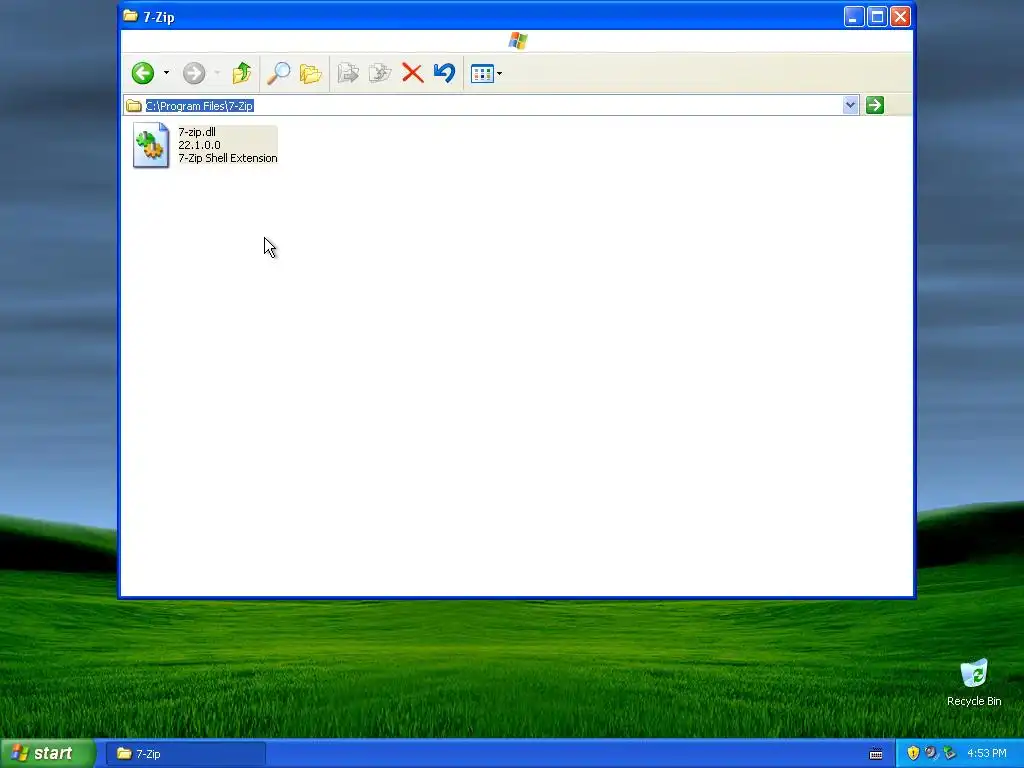
Task: Click the folder icon in address bar
Action: (134, 106)
